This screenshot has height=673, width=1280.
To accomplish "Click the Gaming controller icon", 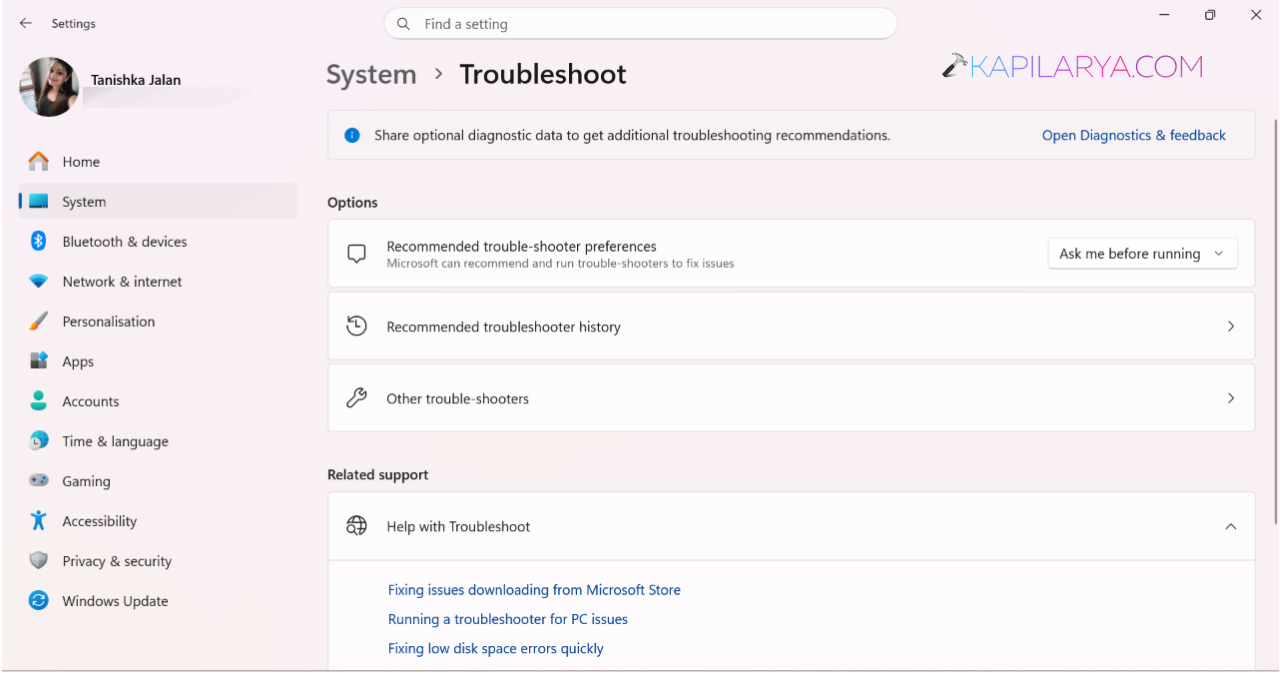I will click(38, 481).
